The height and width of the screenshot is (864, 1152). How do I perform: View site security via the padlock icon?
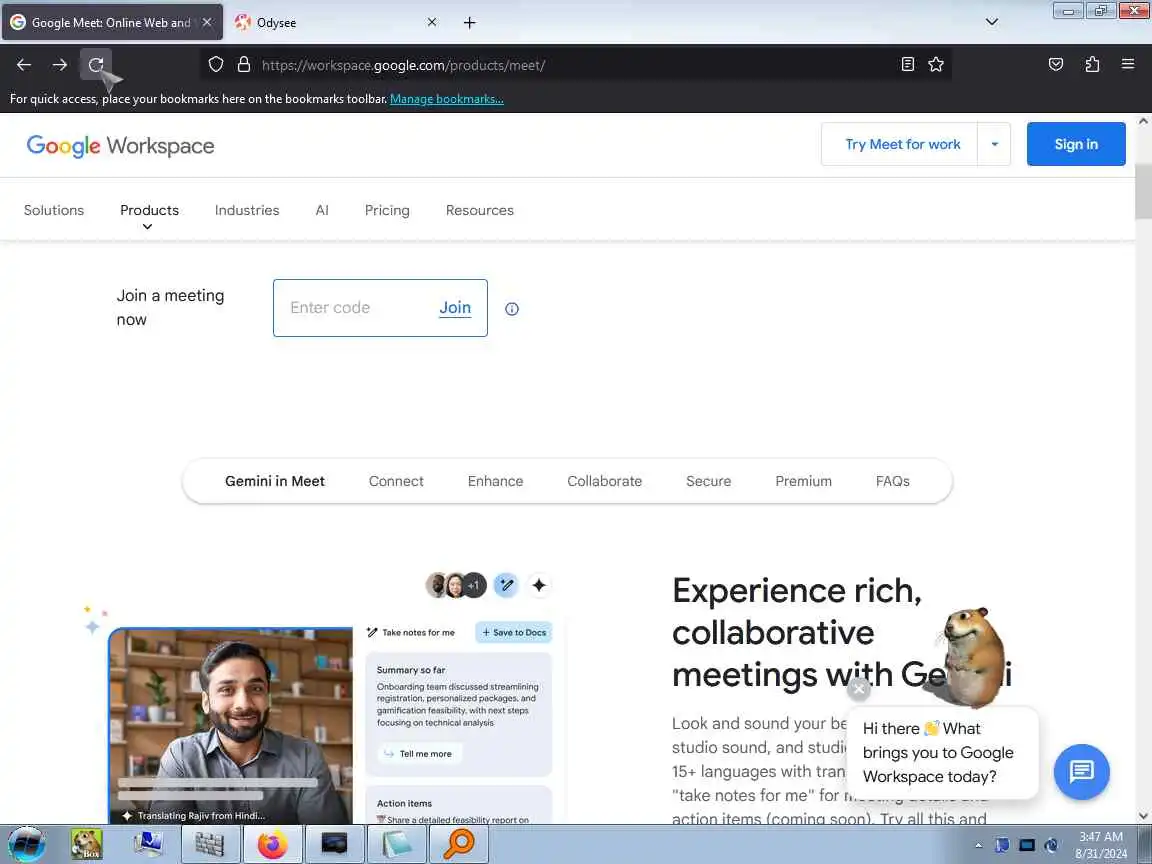[x=244, y=65]
